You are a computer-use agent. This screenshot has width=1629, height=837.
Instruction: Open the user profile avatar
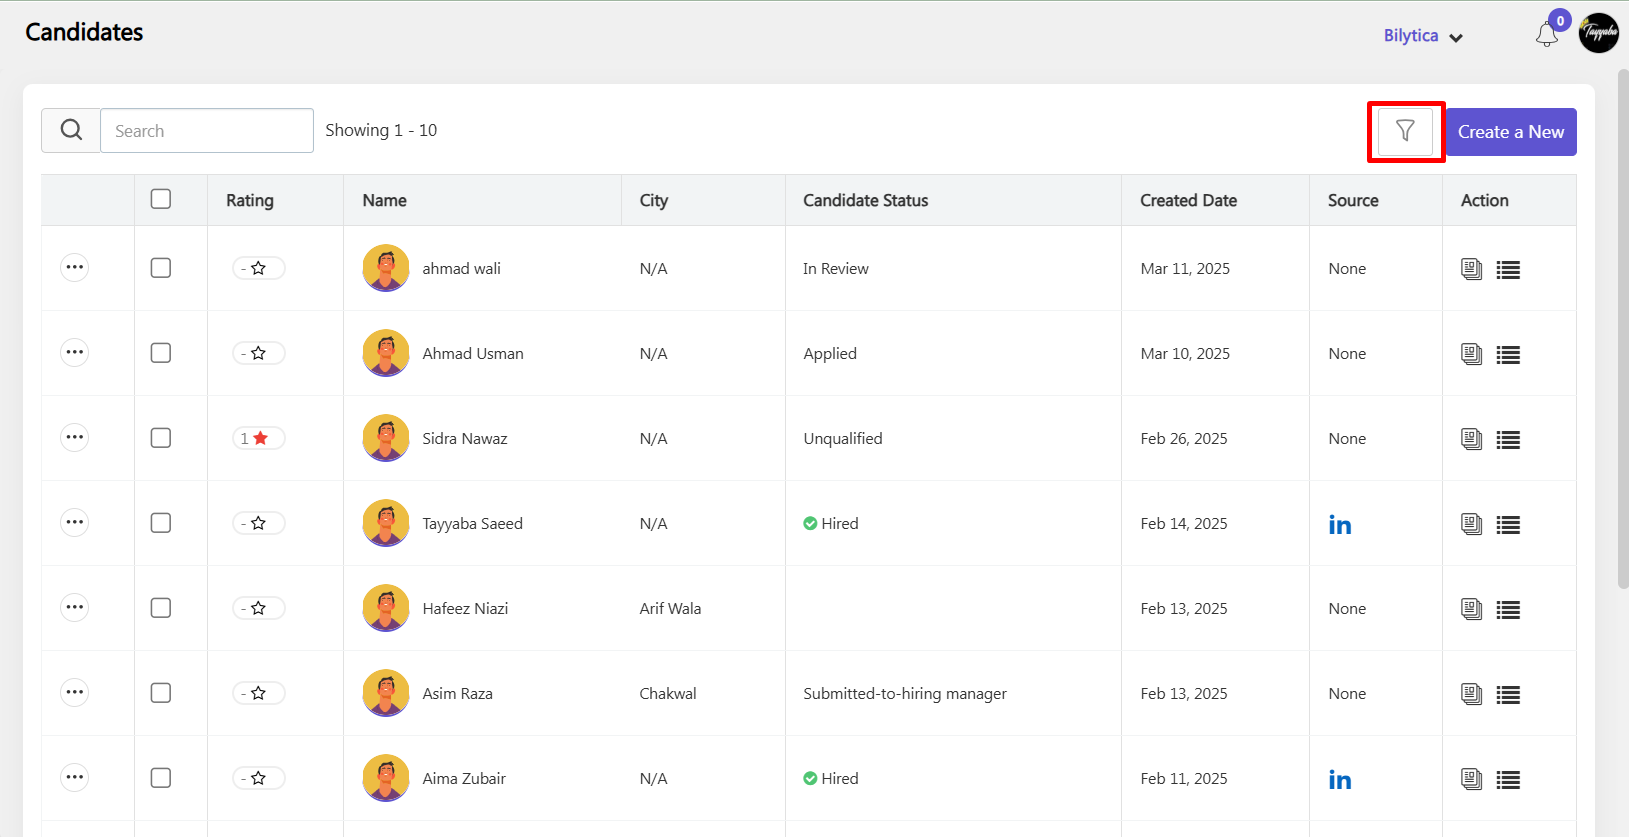(x=1598, y=33)
